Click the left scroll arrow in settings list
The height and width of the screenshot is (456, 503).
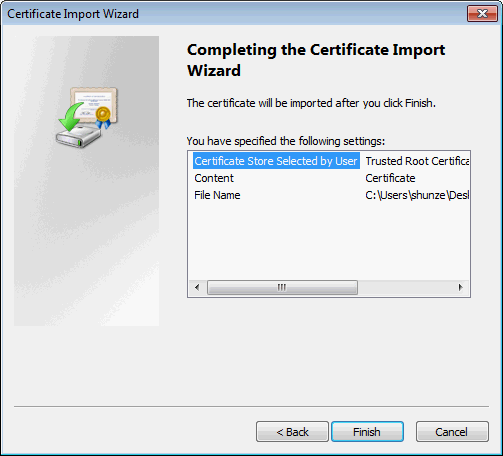[197, 287]
